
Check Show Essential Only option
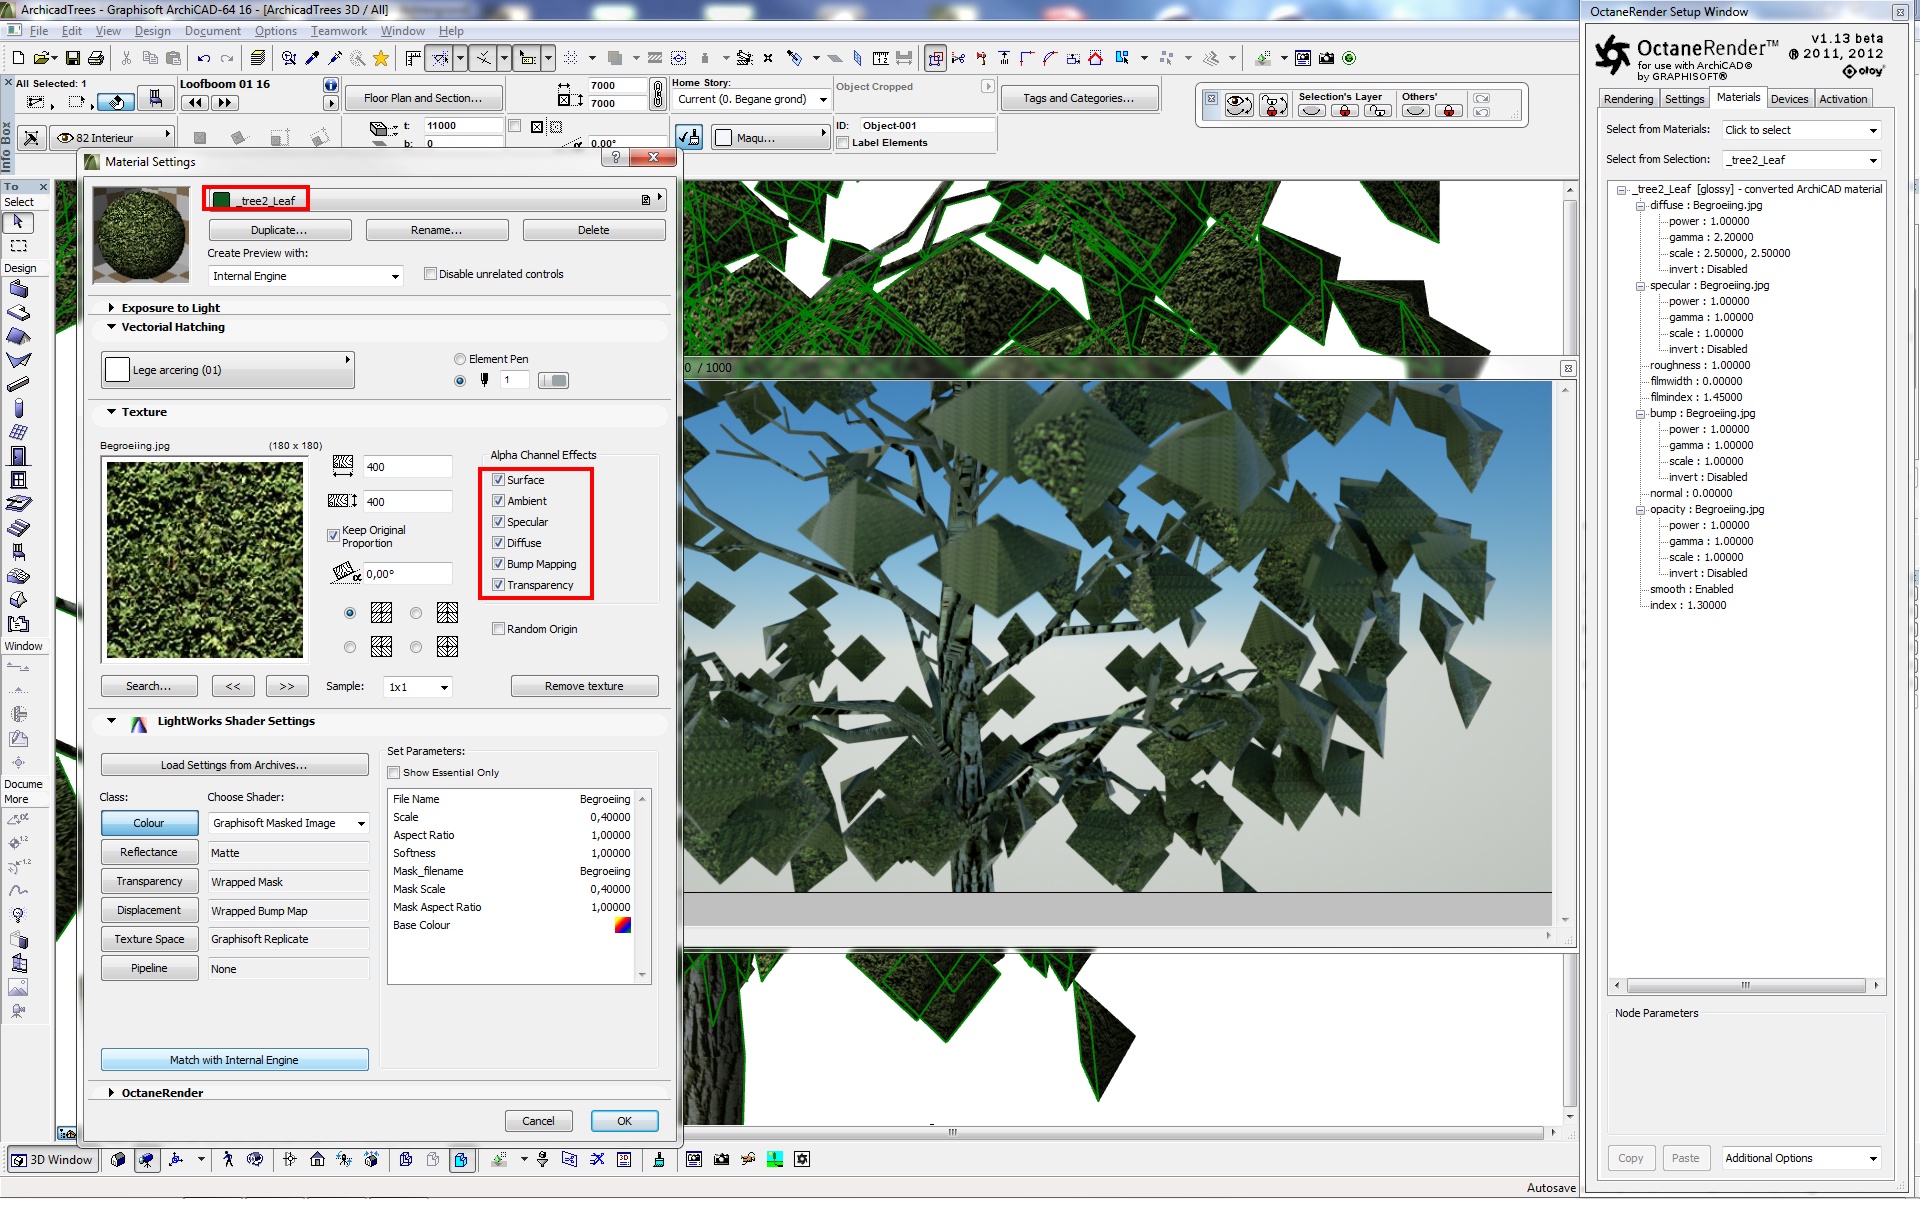(394, 772)
